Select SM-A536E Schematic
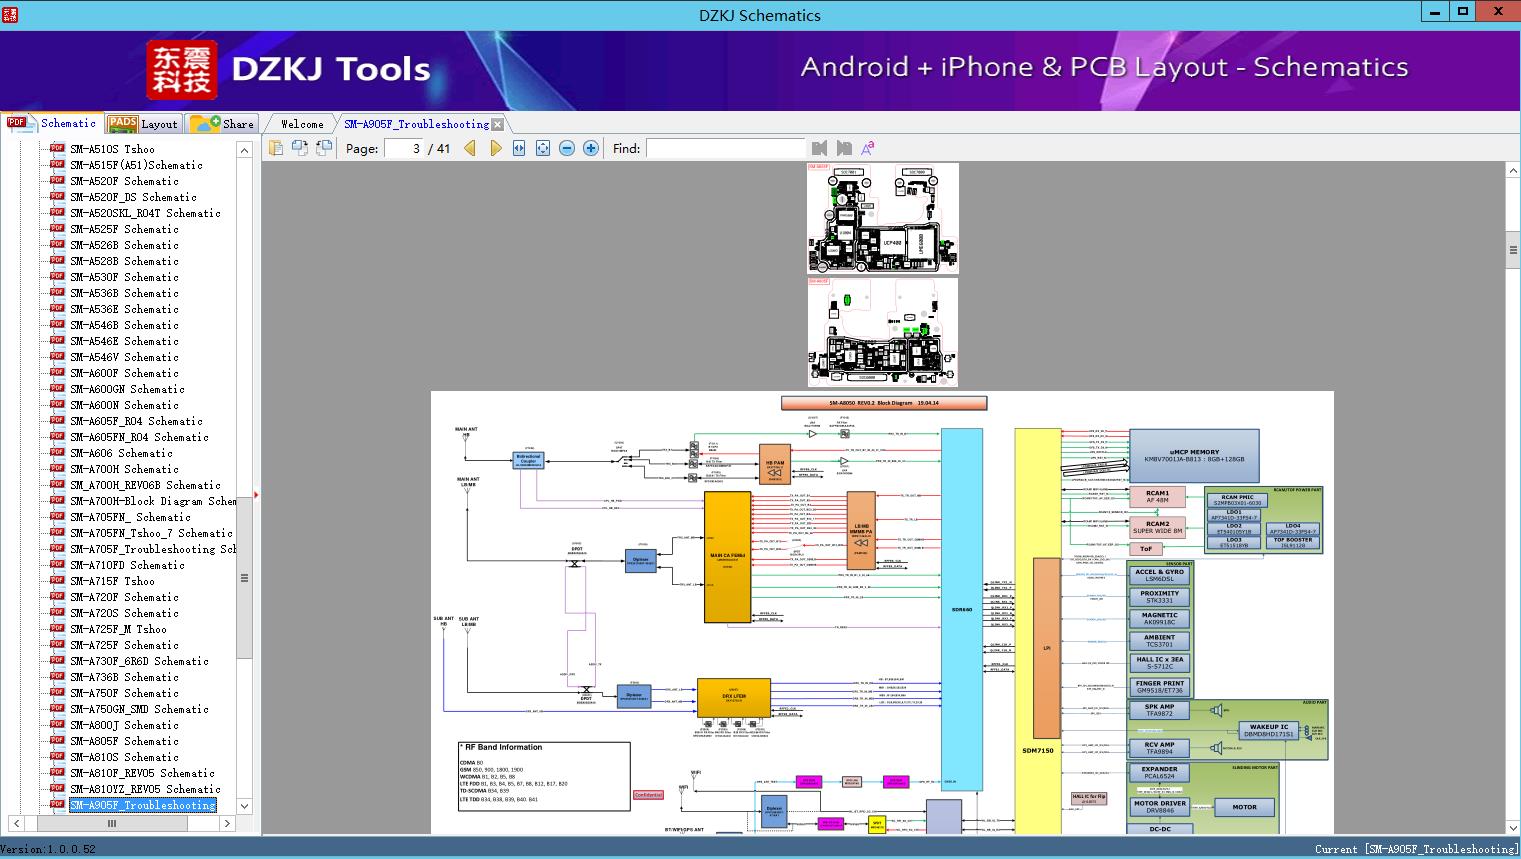 [124, 309]
